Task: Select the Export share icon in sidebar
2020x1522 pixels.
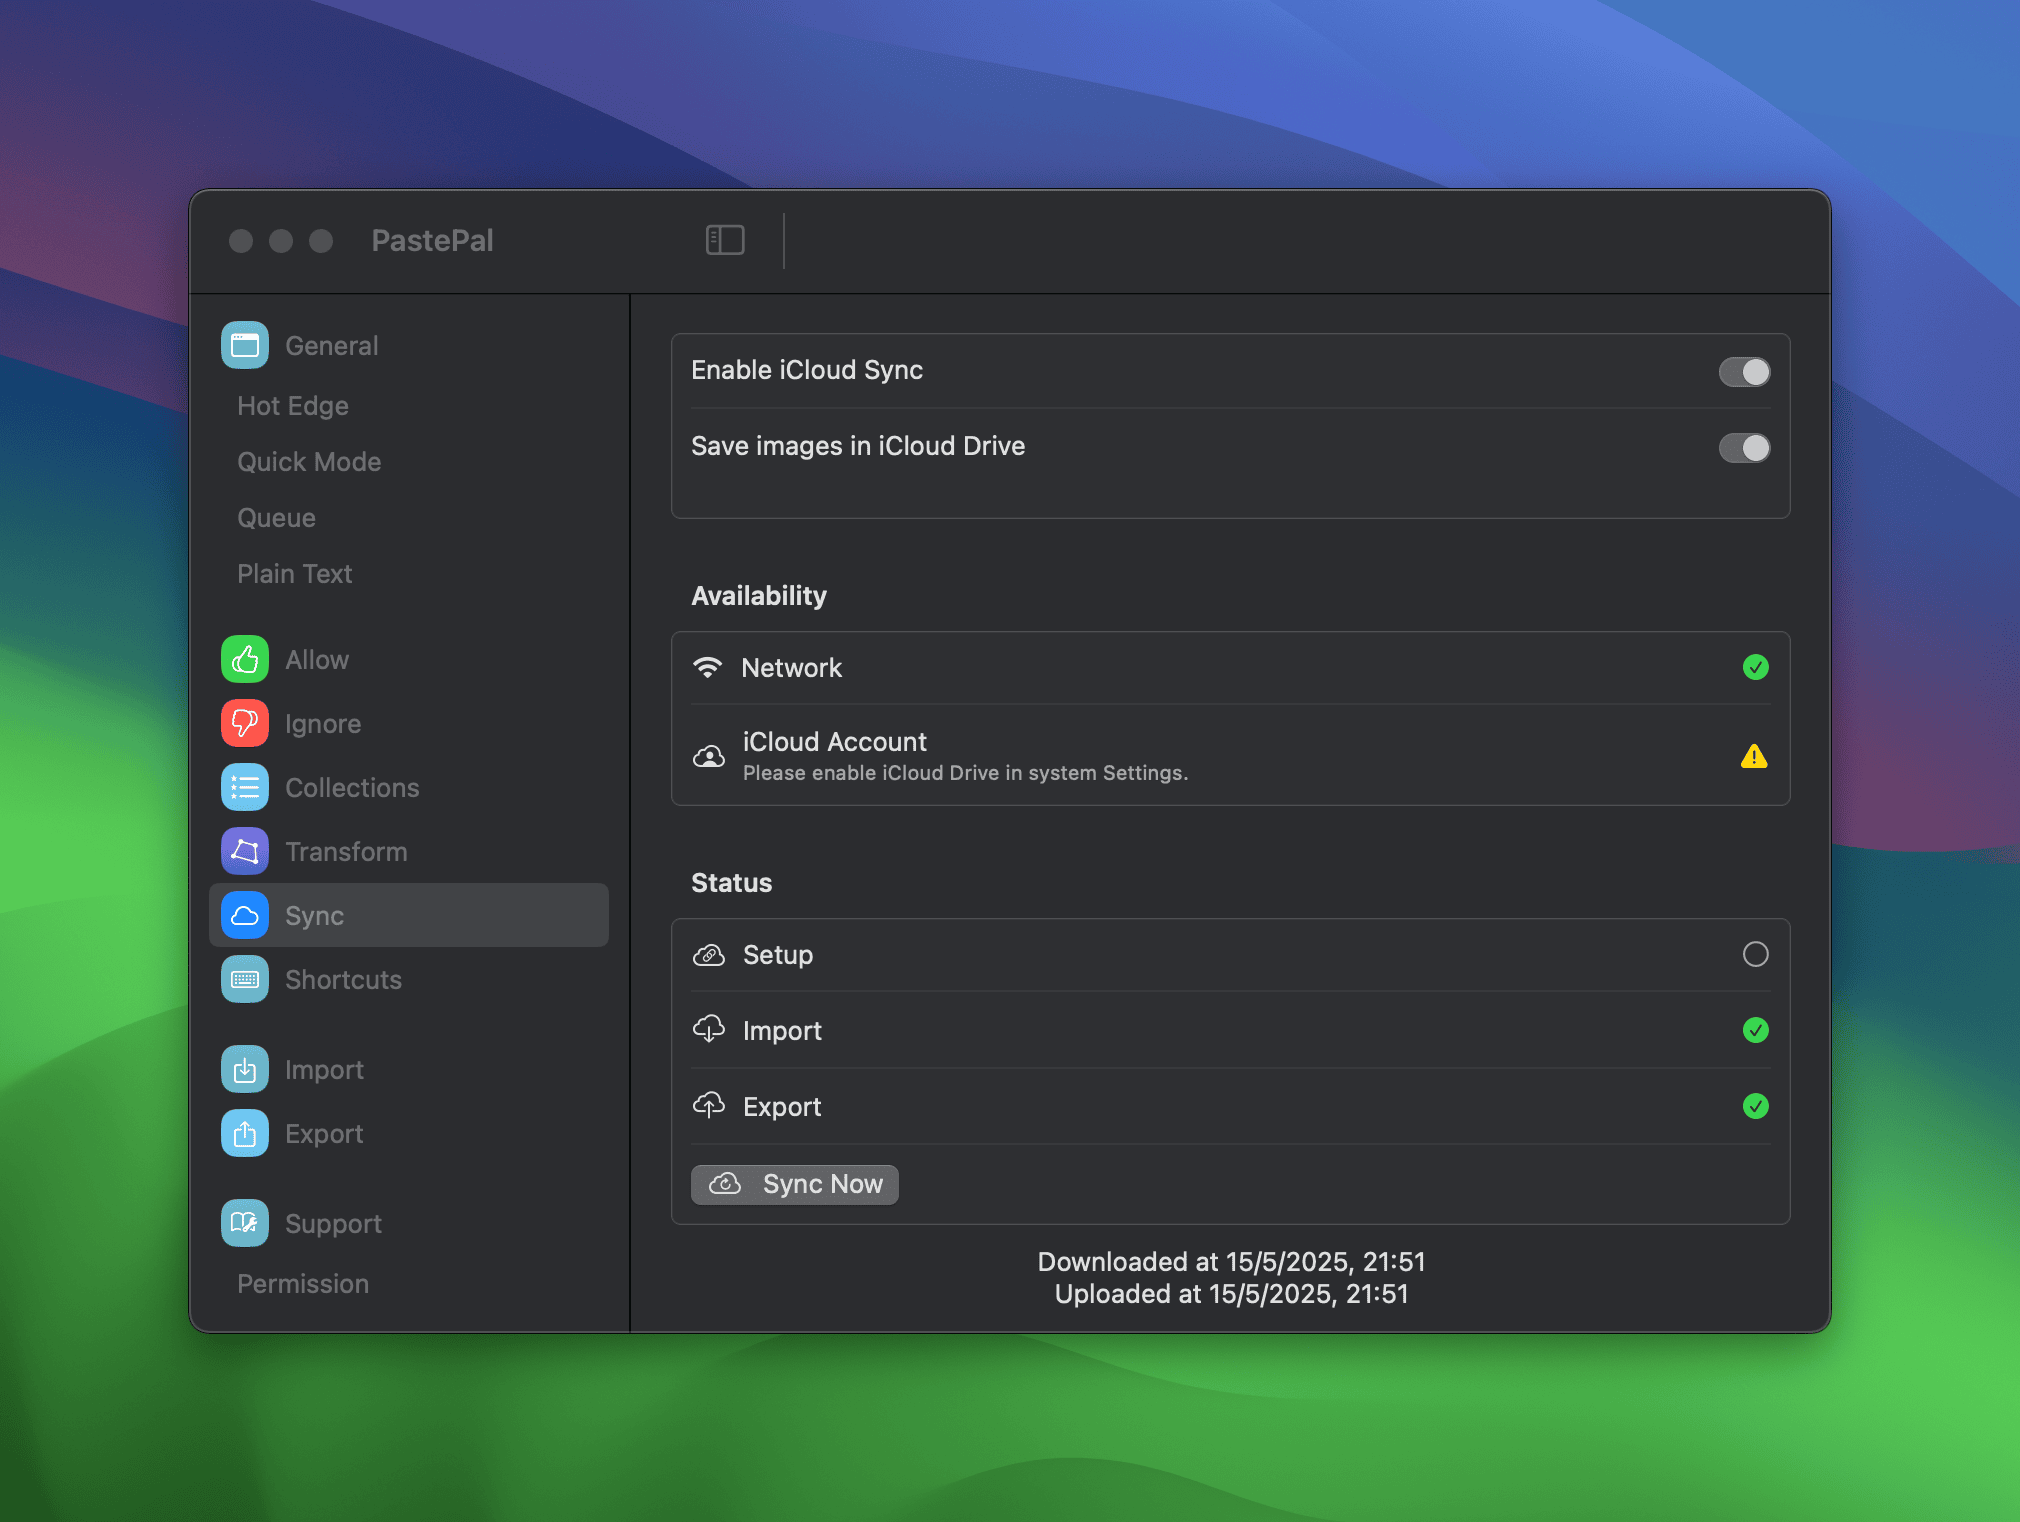Action: tap(244, 1133)
